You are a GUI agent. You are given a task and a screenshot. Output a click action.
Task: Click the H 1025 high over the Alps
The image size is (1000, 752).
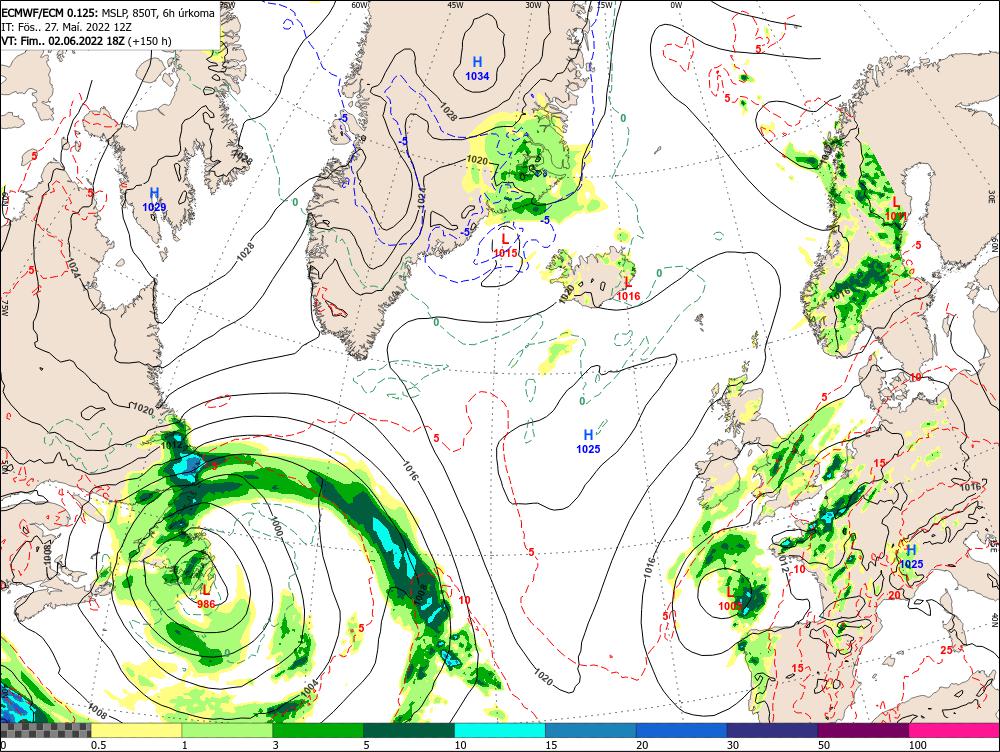911,557
